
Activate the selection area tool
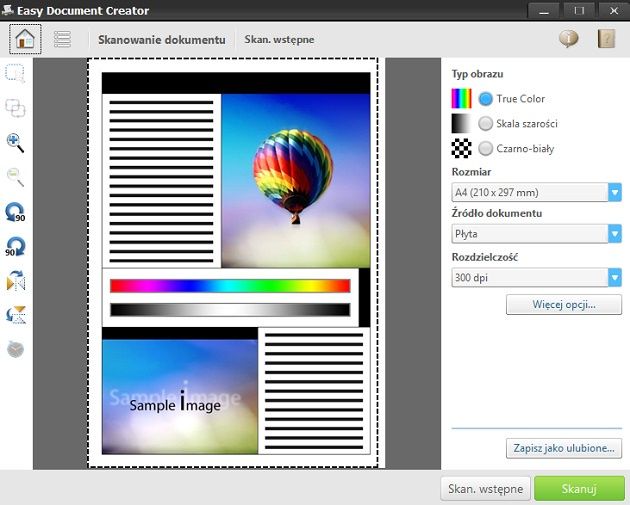(x=15, y=74)
